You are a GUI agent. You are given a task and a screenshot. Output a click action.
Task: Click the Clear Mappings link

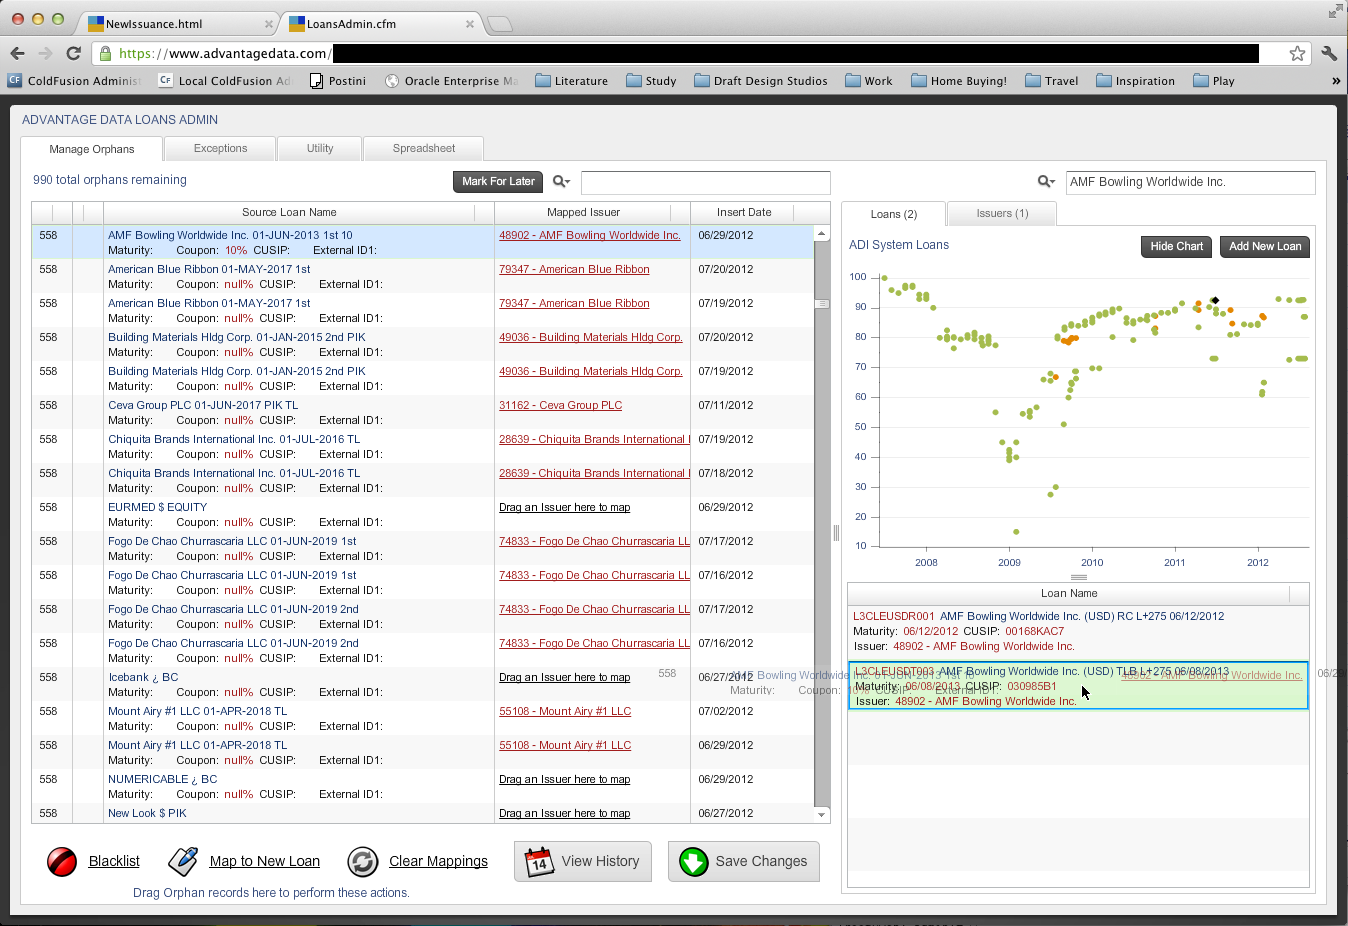pos(438,861)
